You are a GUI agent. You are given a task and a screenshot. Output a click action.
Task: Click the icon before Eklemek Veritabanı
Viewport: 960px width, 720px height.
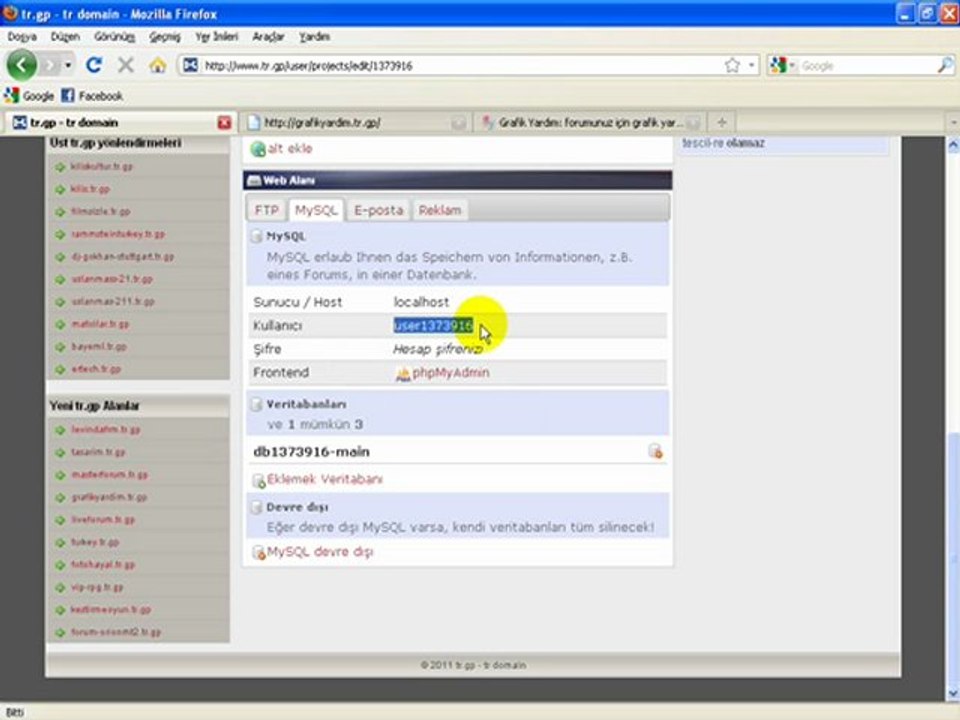coord(258,480)
